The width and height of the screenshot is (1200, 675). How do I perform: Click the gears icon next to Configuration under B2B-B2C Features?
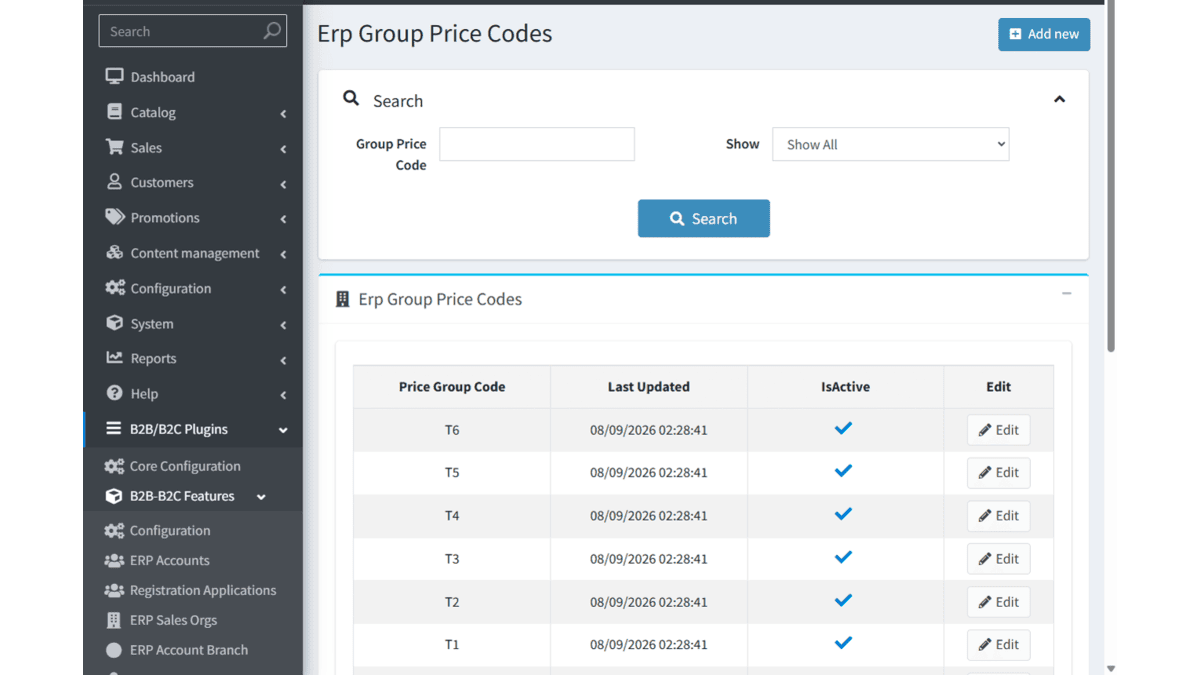(x=114, y=531)
